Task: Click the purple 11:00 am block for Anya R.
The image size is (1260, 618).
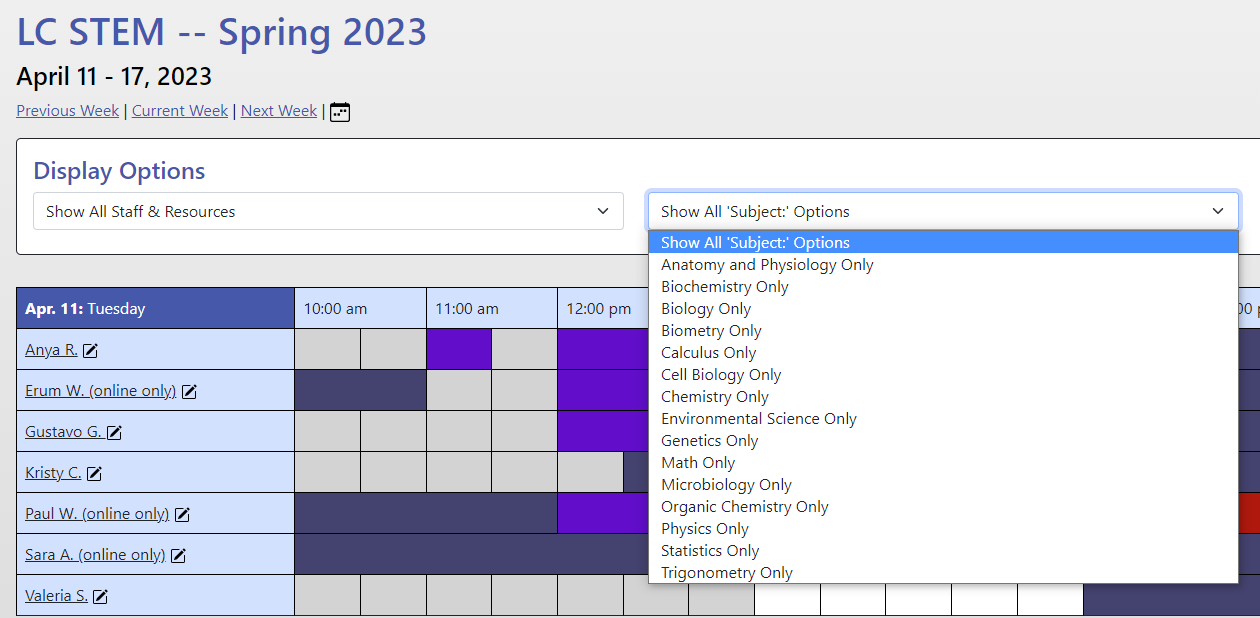Action: [x=458, y=349]
